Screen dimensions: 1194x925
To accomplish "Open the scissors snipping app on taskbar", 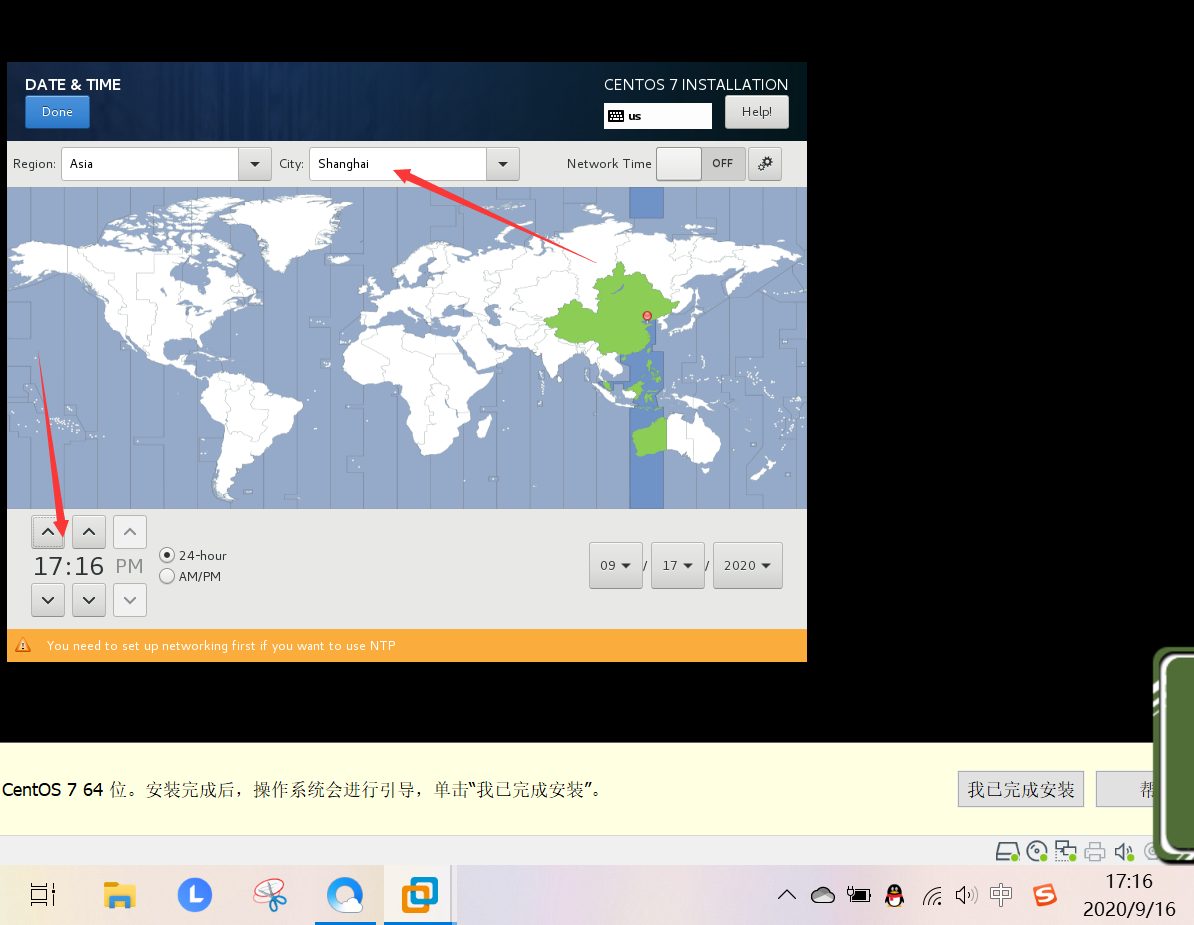I will point(270,895).
